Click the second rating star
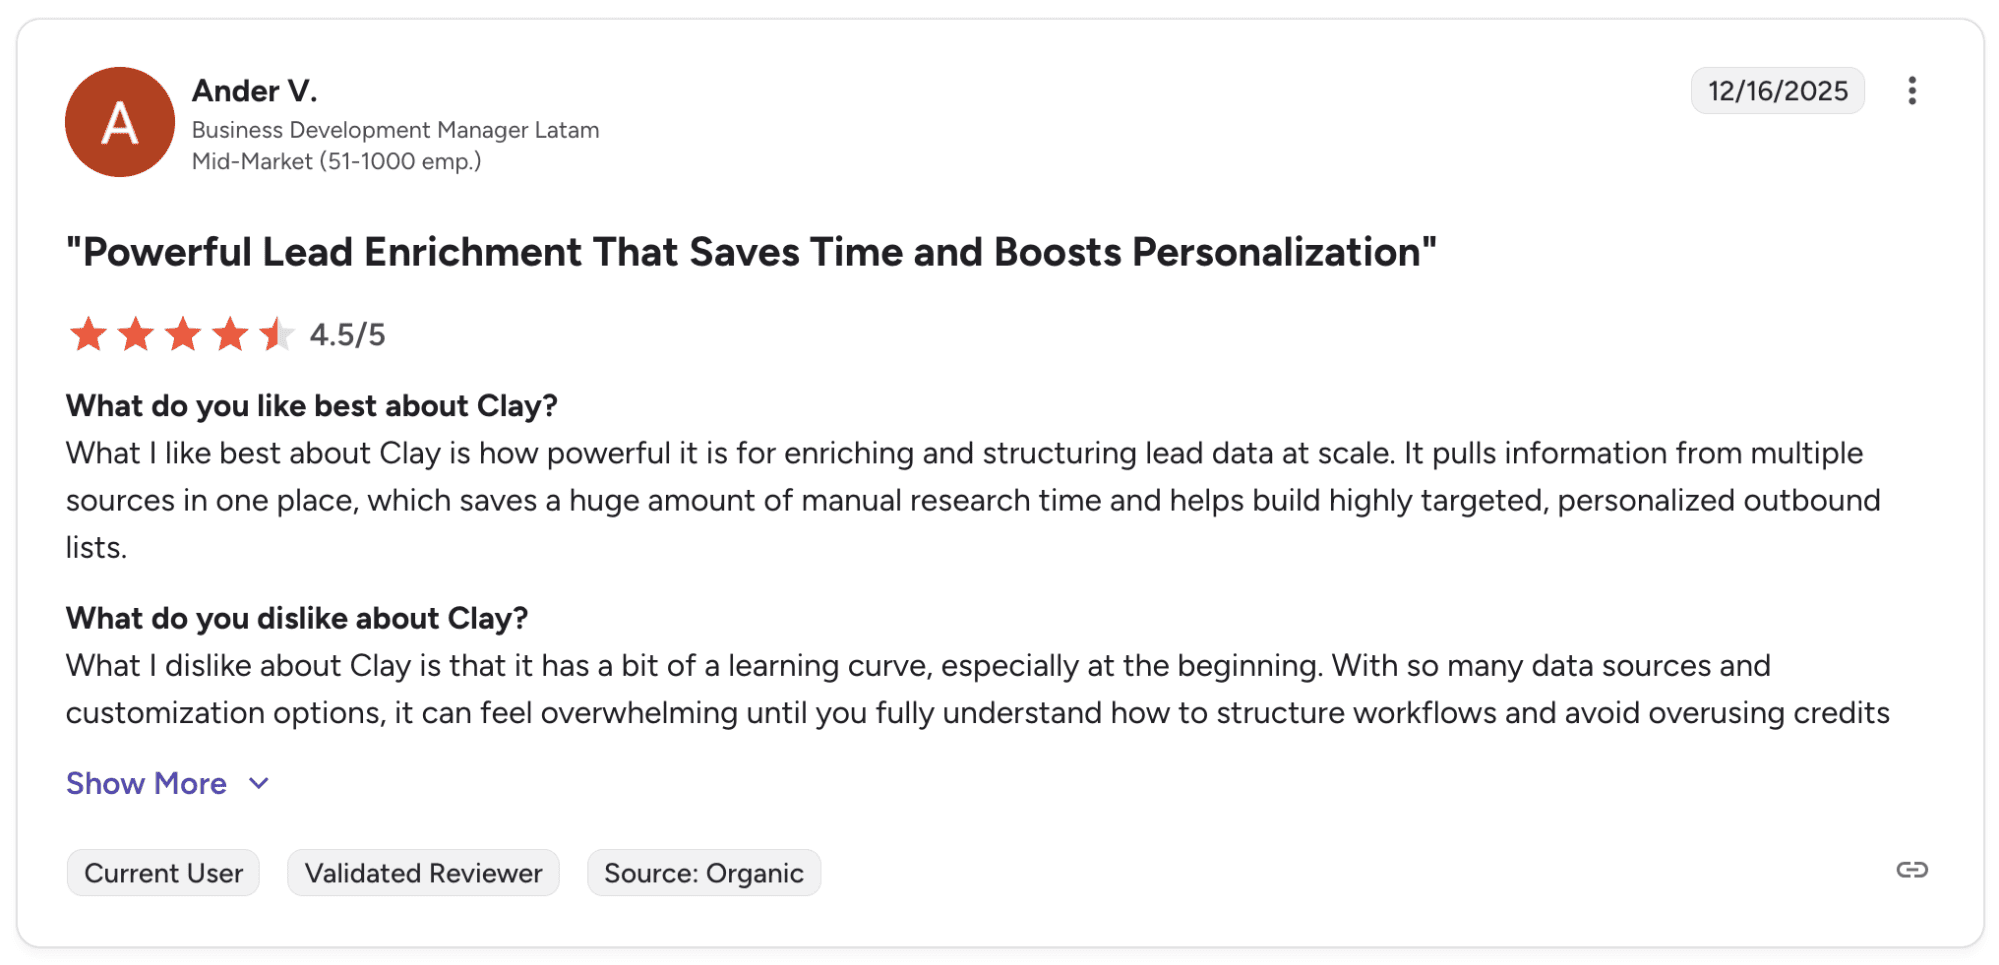Image resolution: width=1999 pixels, height=965 pixels. [x=135, y=334]
